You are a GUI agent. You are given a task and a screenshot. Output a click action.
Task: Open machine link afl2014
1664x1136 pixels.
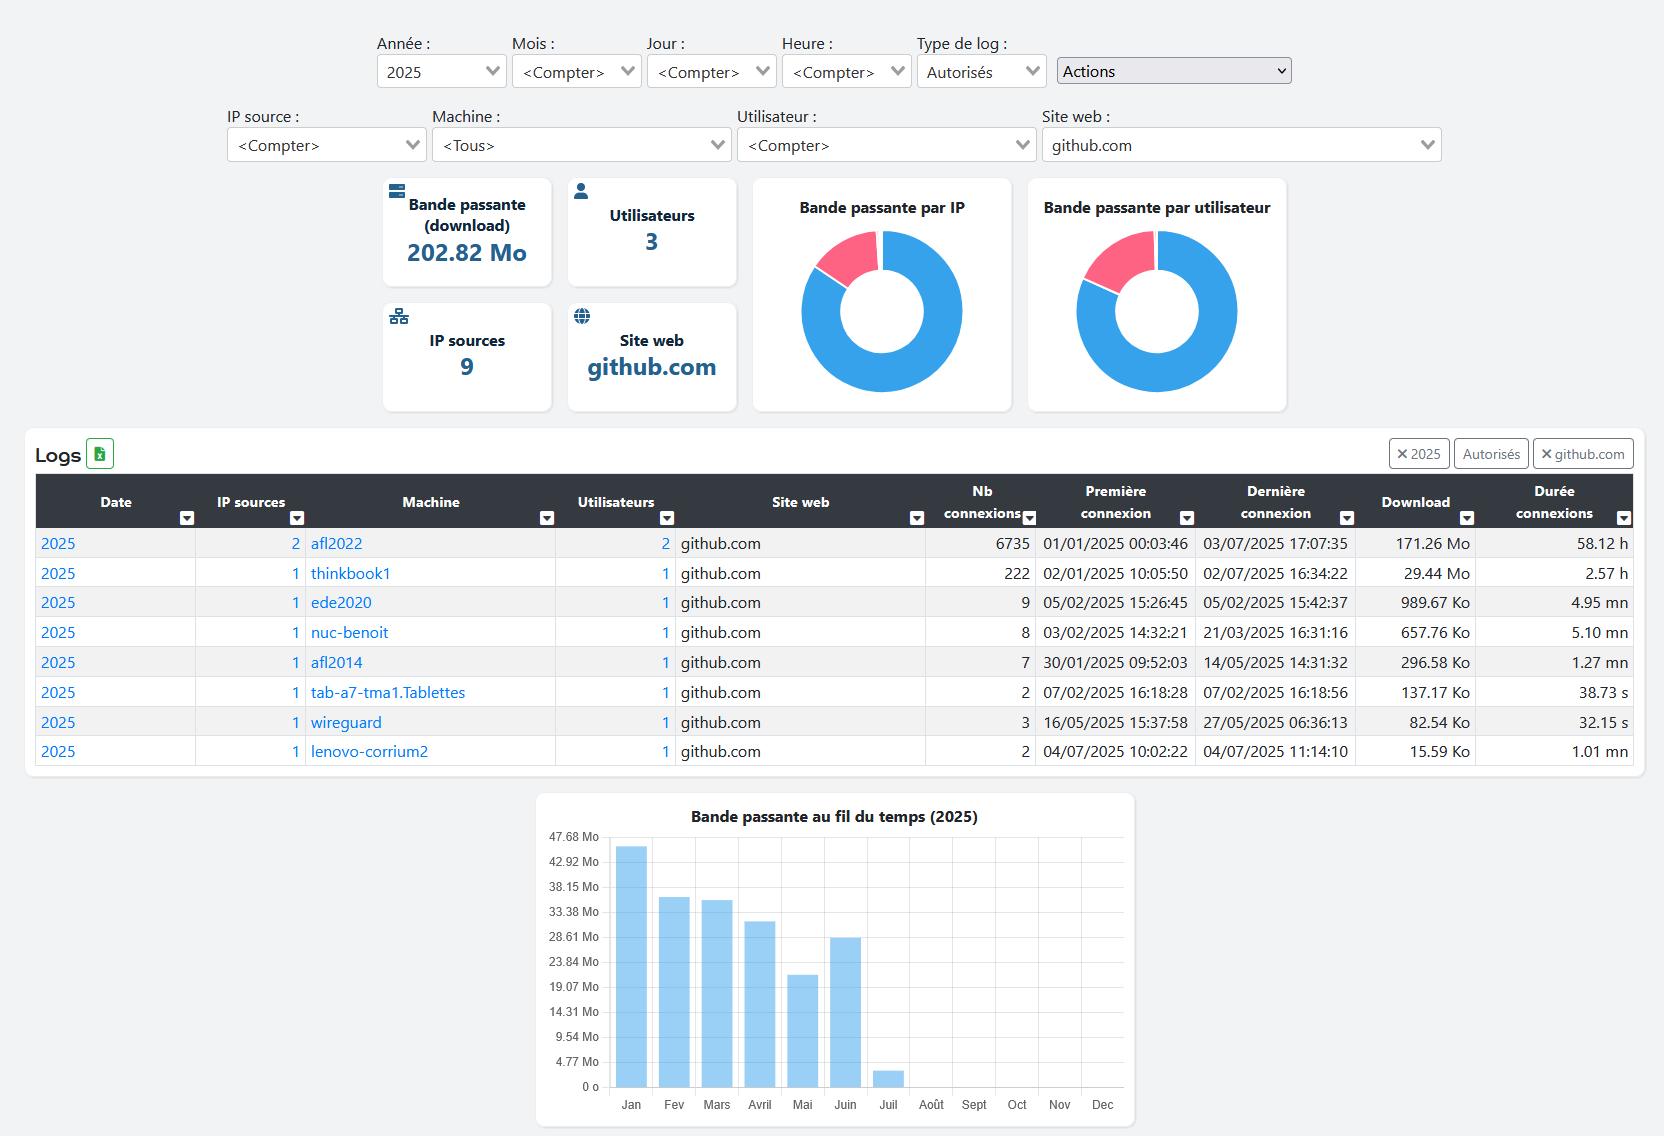(336, 663)
